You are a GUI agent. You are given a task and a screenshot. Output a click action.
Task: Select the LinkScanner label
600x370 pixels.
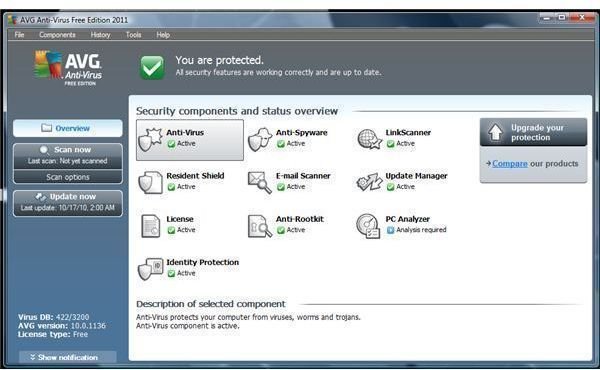408,132
